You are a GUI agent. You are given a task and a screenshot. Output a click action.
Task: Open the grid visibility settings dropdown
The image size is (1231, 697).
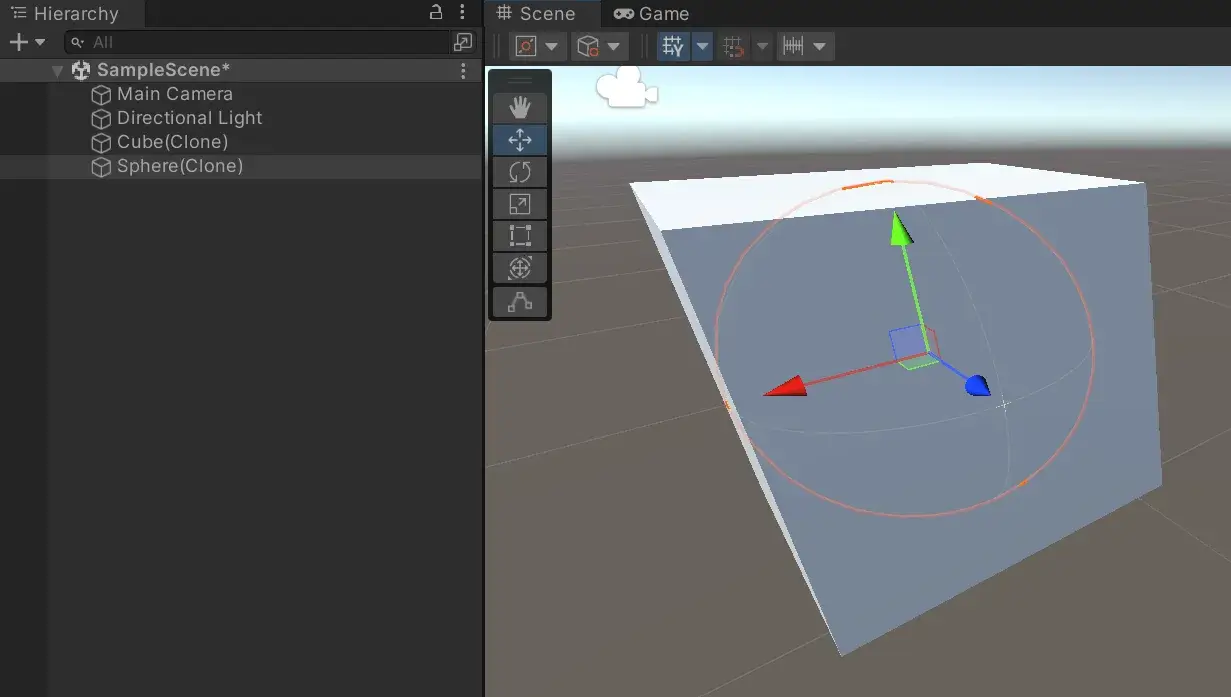click(x=702, y=46)
